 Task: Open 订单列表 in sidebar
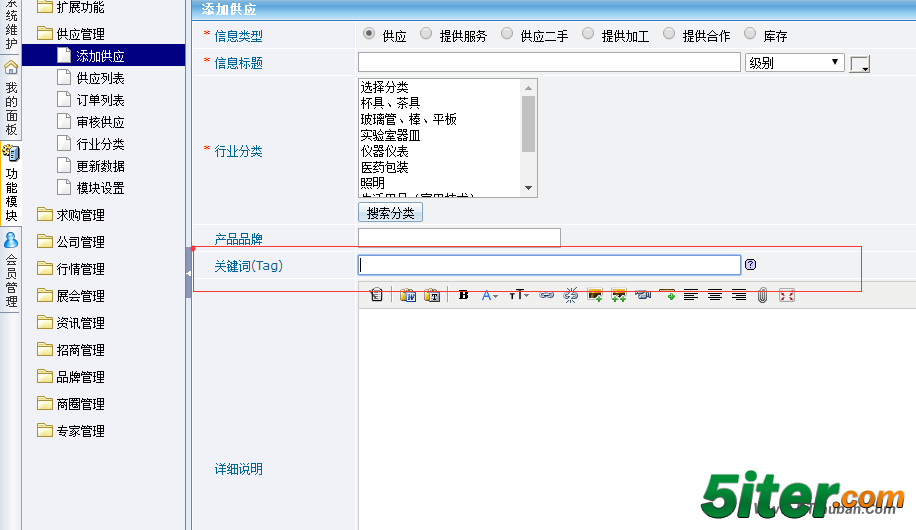100,100
